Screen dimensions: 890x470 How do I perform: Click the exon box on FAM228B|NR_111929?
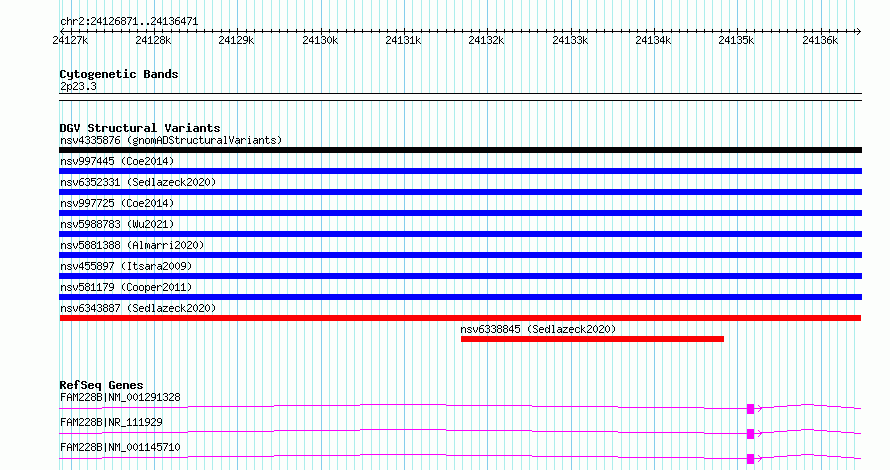tap(750, 434)
